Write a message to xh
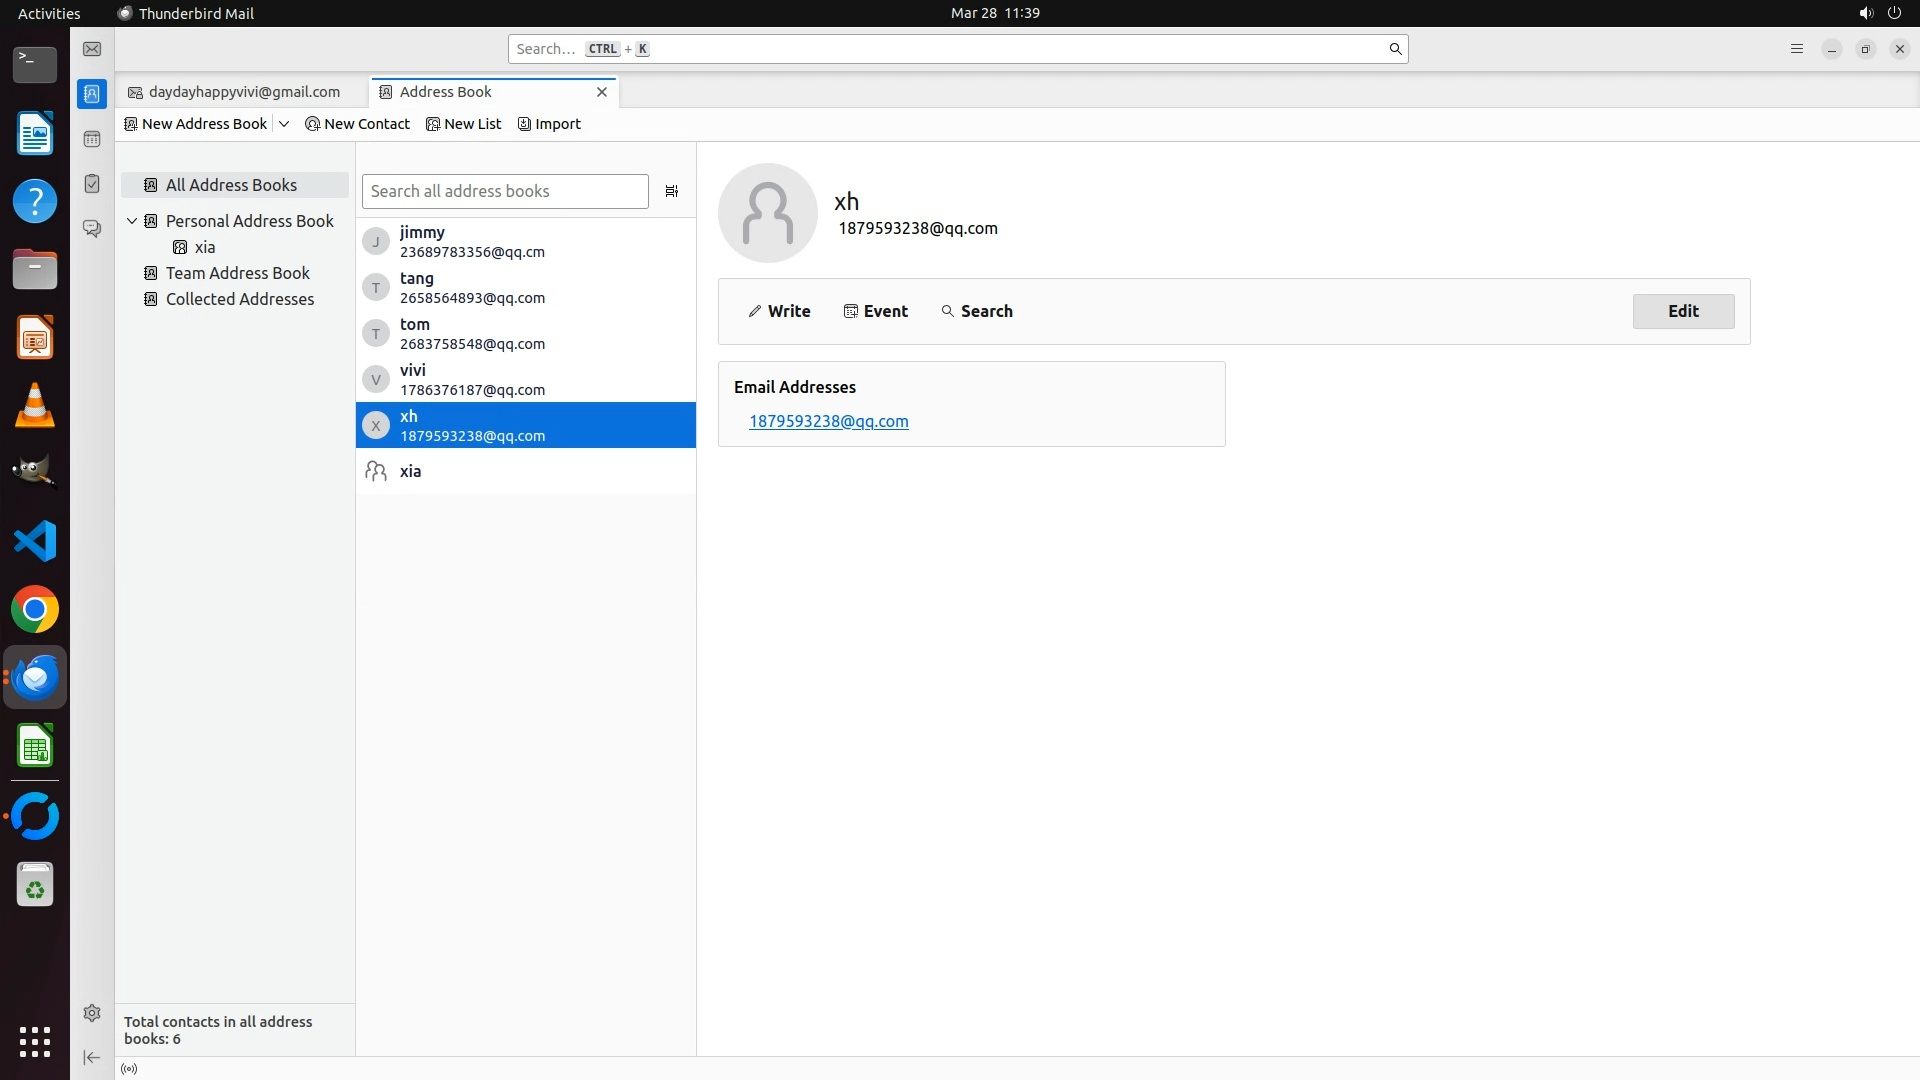The height and width of the screenshot is (1080, 1920). (779, 311)
